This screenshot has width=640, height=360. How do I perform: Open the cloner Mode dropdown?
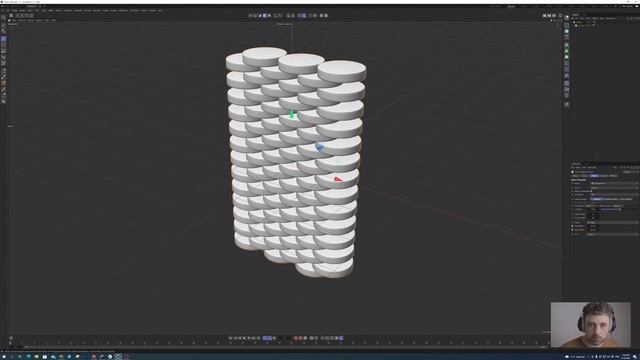(x=615, y=183)
